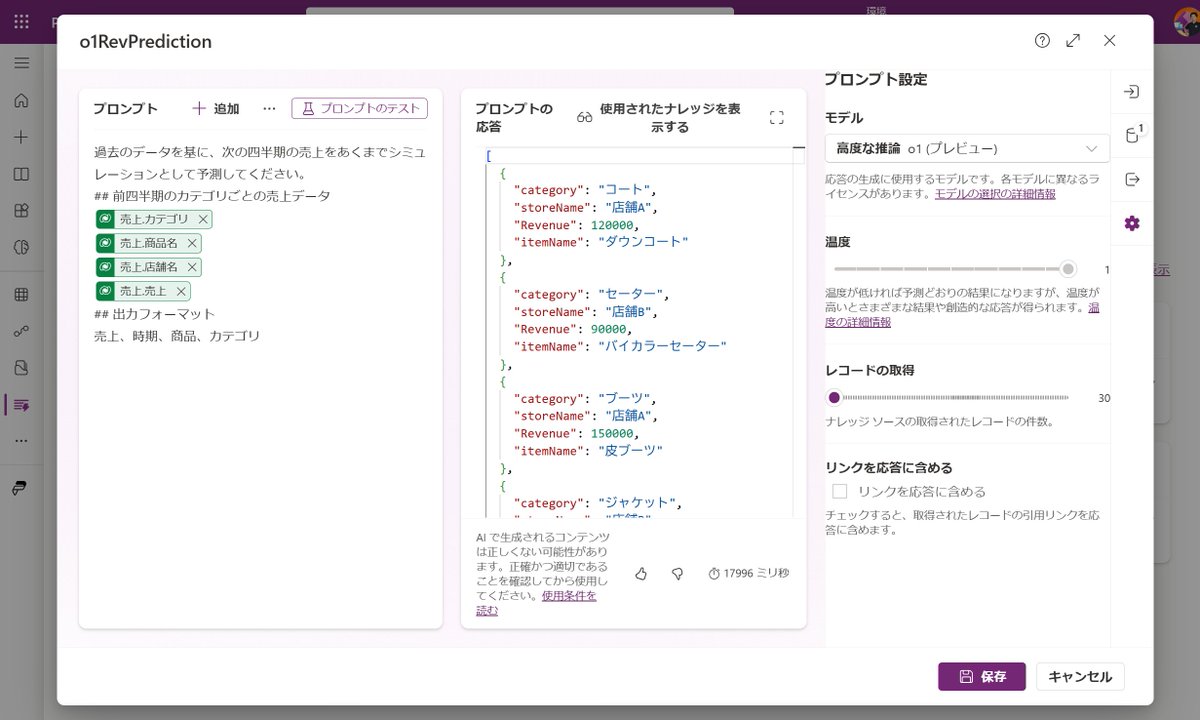Expand the response panel to fullscreen
This screenshot has height=720, width=1200.
(x=776, y=116)
